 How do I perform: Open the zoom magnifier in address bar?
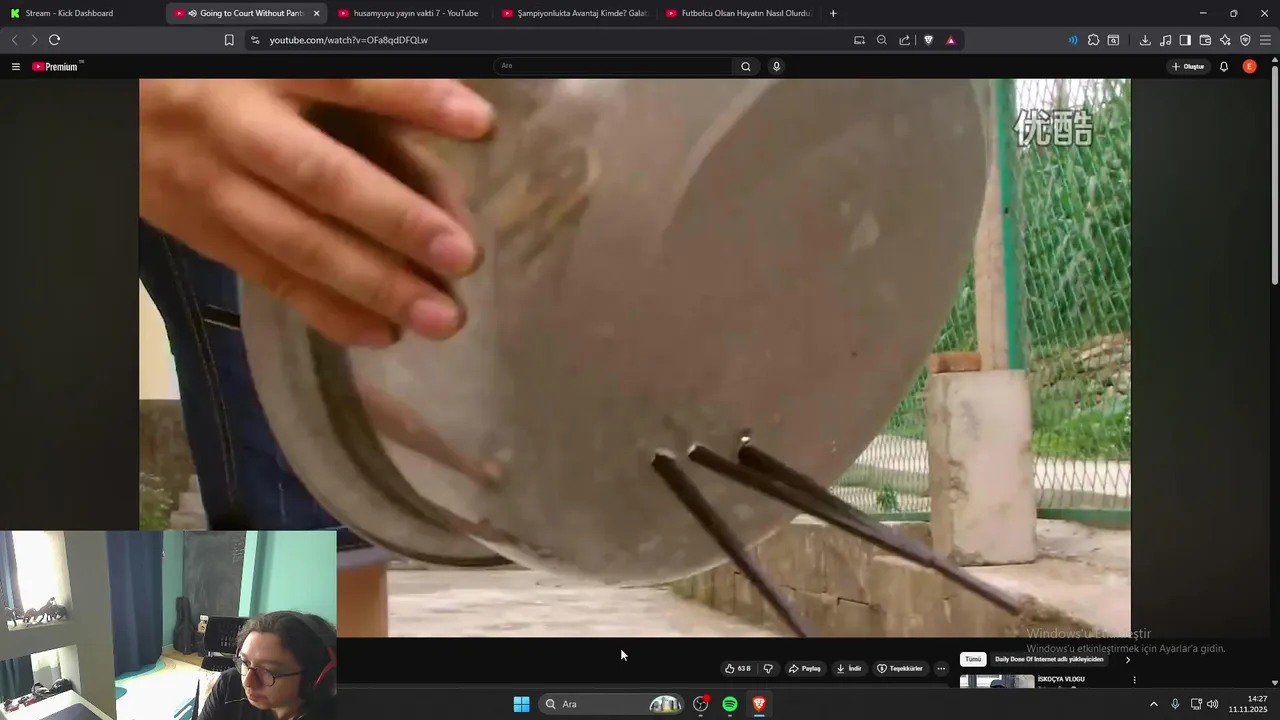(x=882, y=40)
